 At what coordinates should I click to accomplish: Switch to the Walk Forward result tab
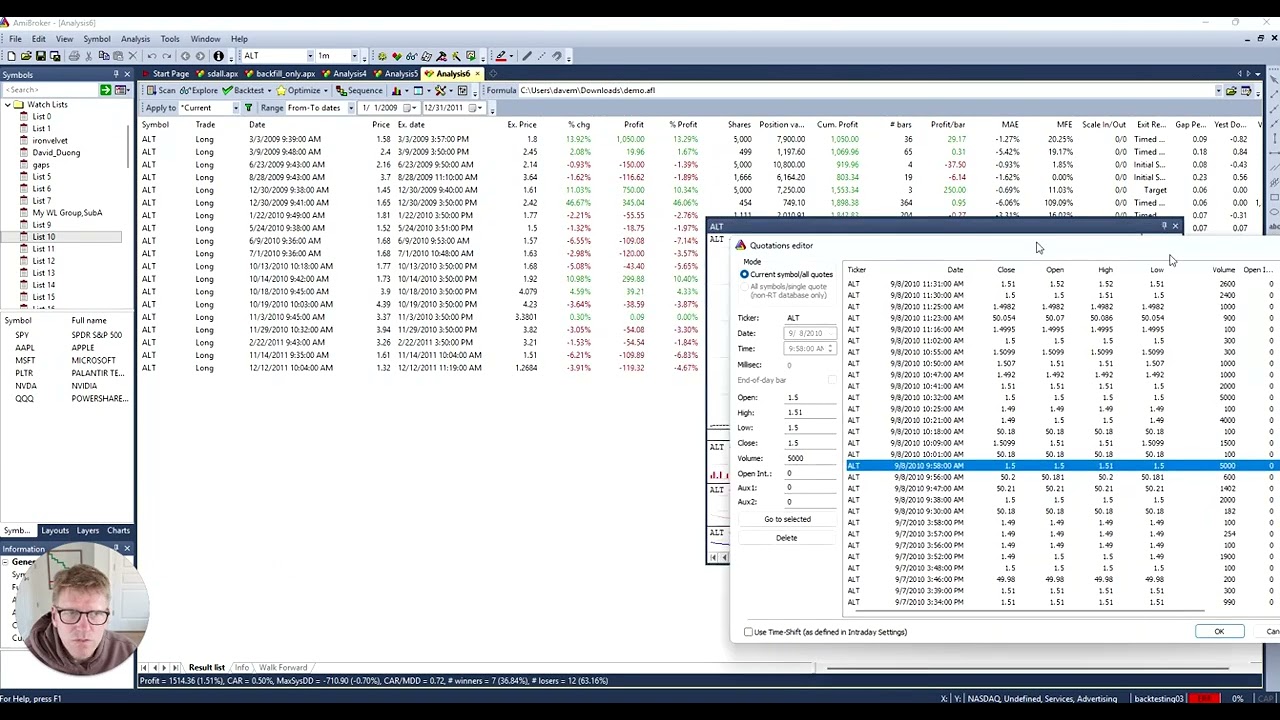pyautogui.click(x=283, y=668)
